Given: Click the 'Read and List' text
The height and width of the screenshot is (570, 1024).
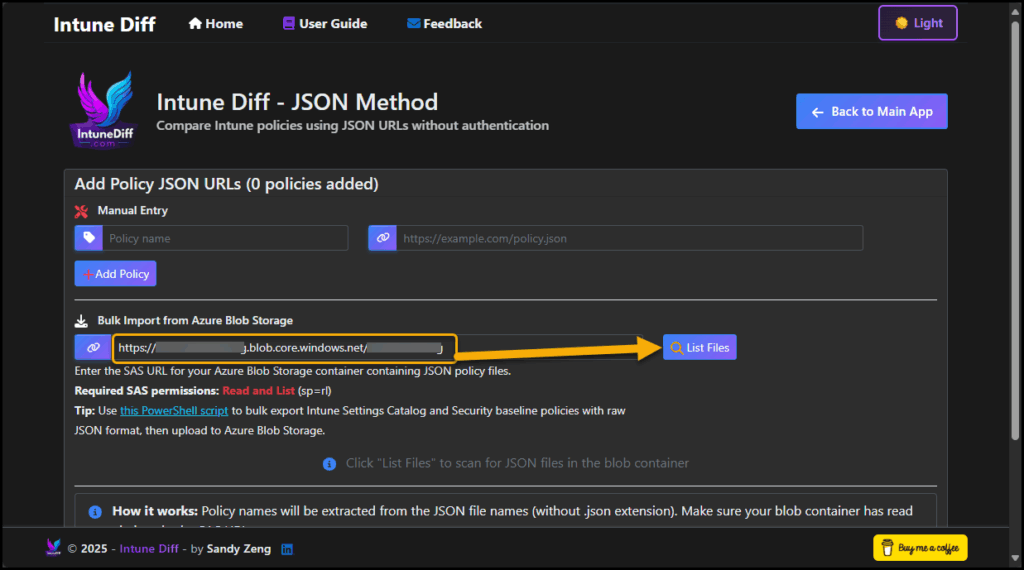Looking at the screenshot, I should 259,390.
